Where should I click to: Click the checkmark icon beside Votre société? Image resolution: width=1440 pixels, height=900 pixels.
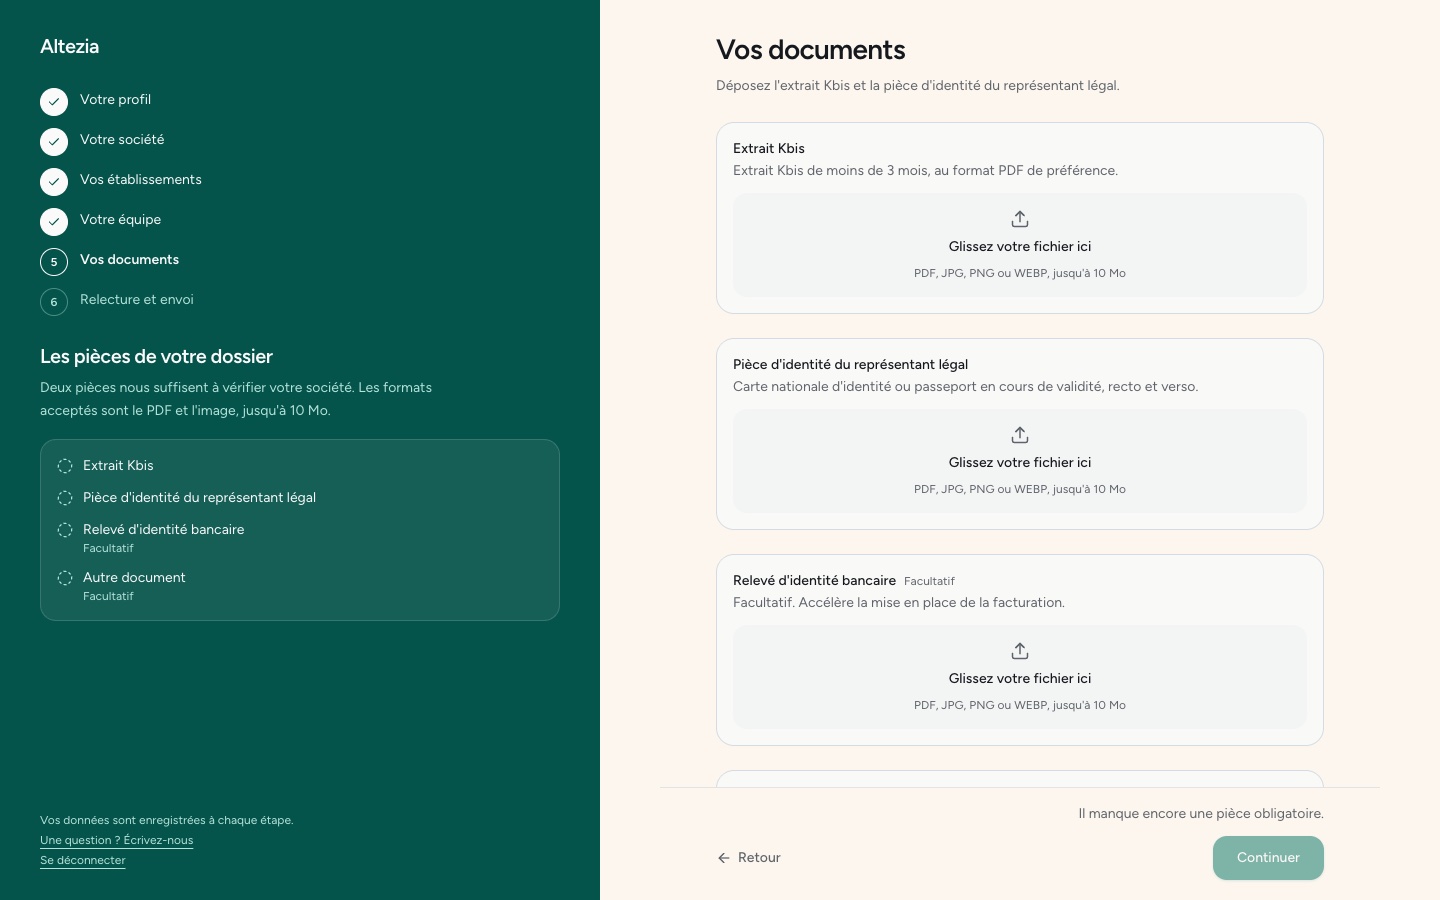click(x=54, y=142)
